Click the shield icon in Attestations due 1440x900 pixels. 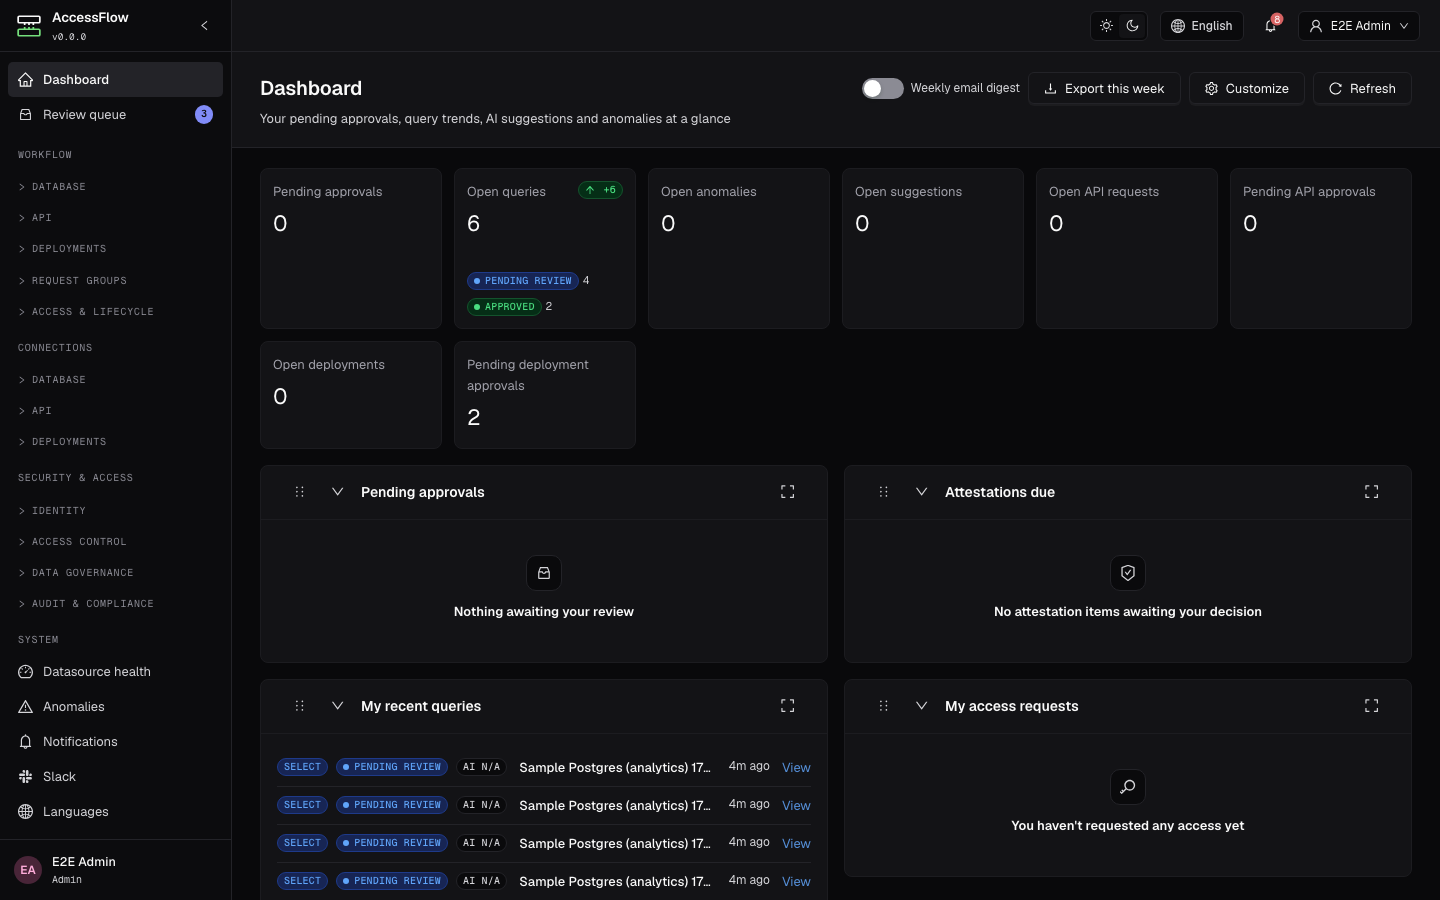(x=1128, y=573)
